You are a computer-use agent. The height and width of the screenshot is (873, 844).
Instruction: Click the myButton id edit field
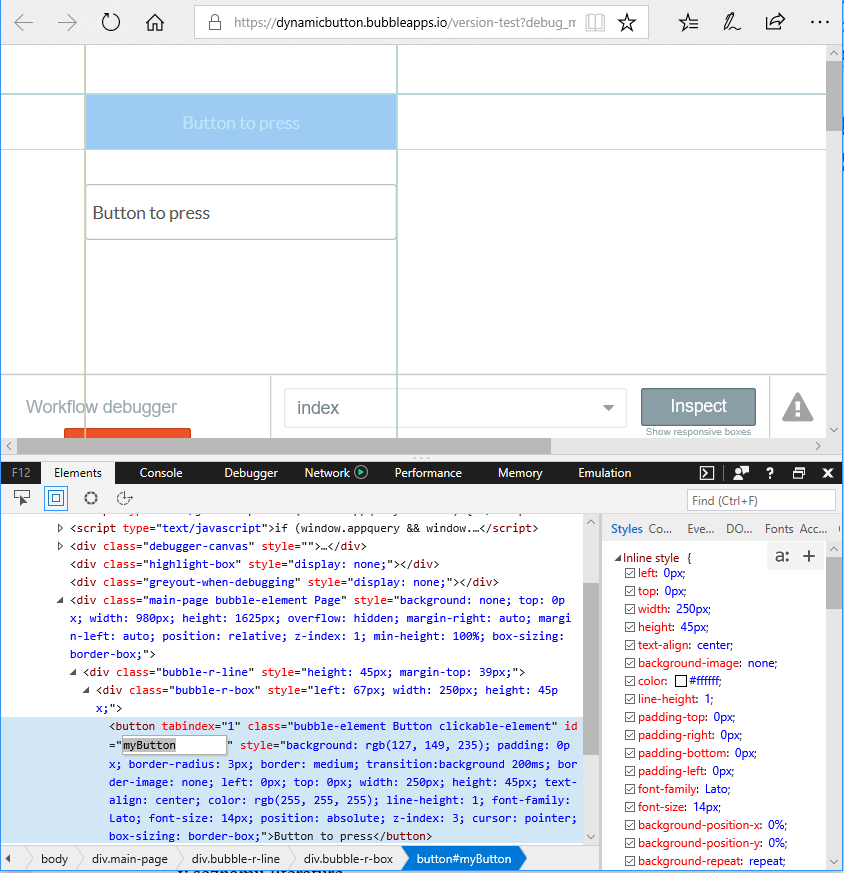click(x=174, y=745)
